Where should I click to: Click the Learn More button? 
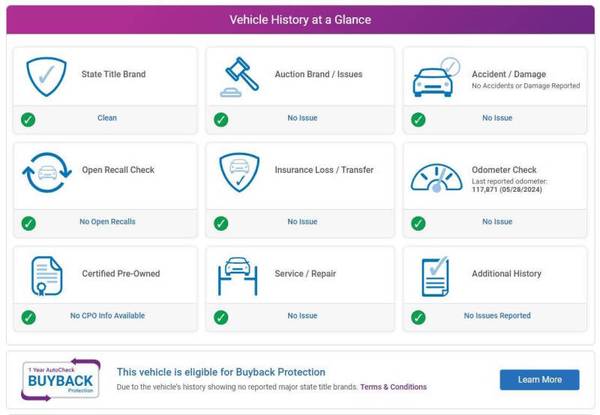540,379
